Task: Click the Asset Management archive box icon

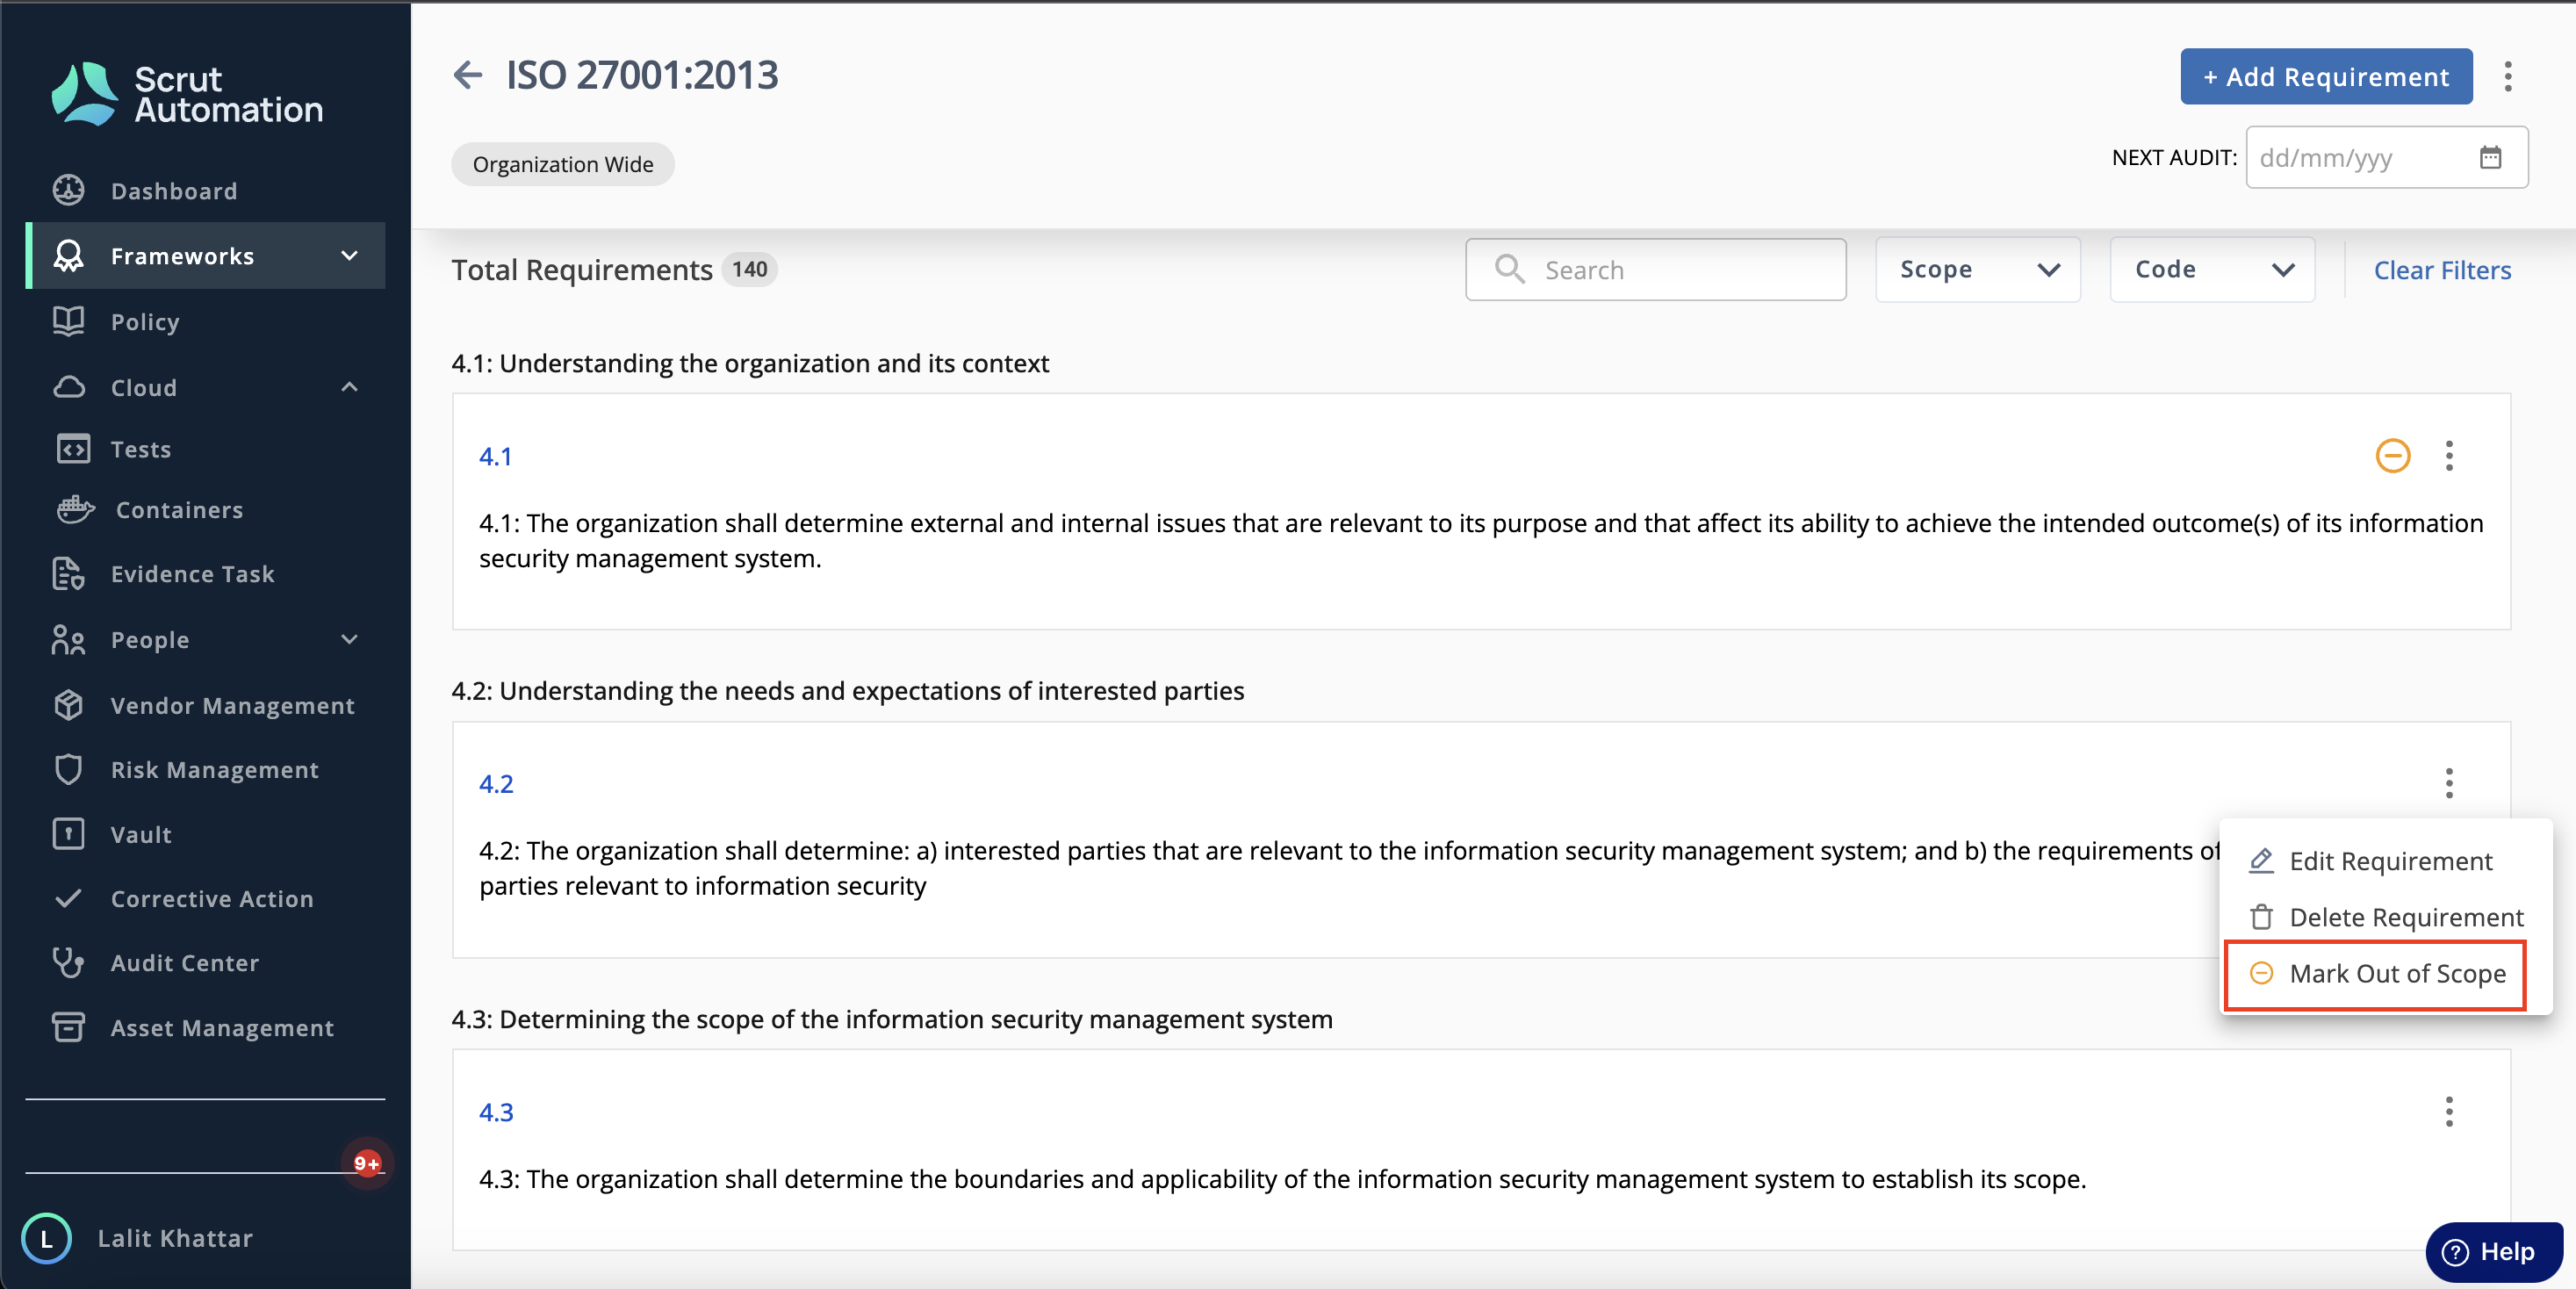Action: [68, 1027]
